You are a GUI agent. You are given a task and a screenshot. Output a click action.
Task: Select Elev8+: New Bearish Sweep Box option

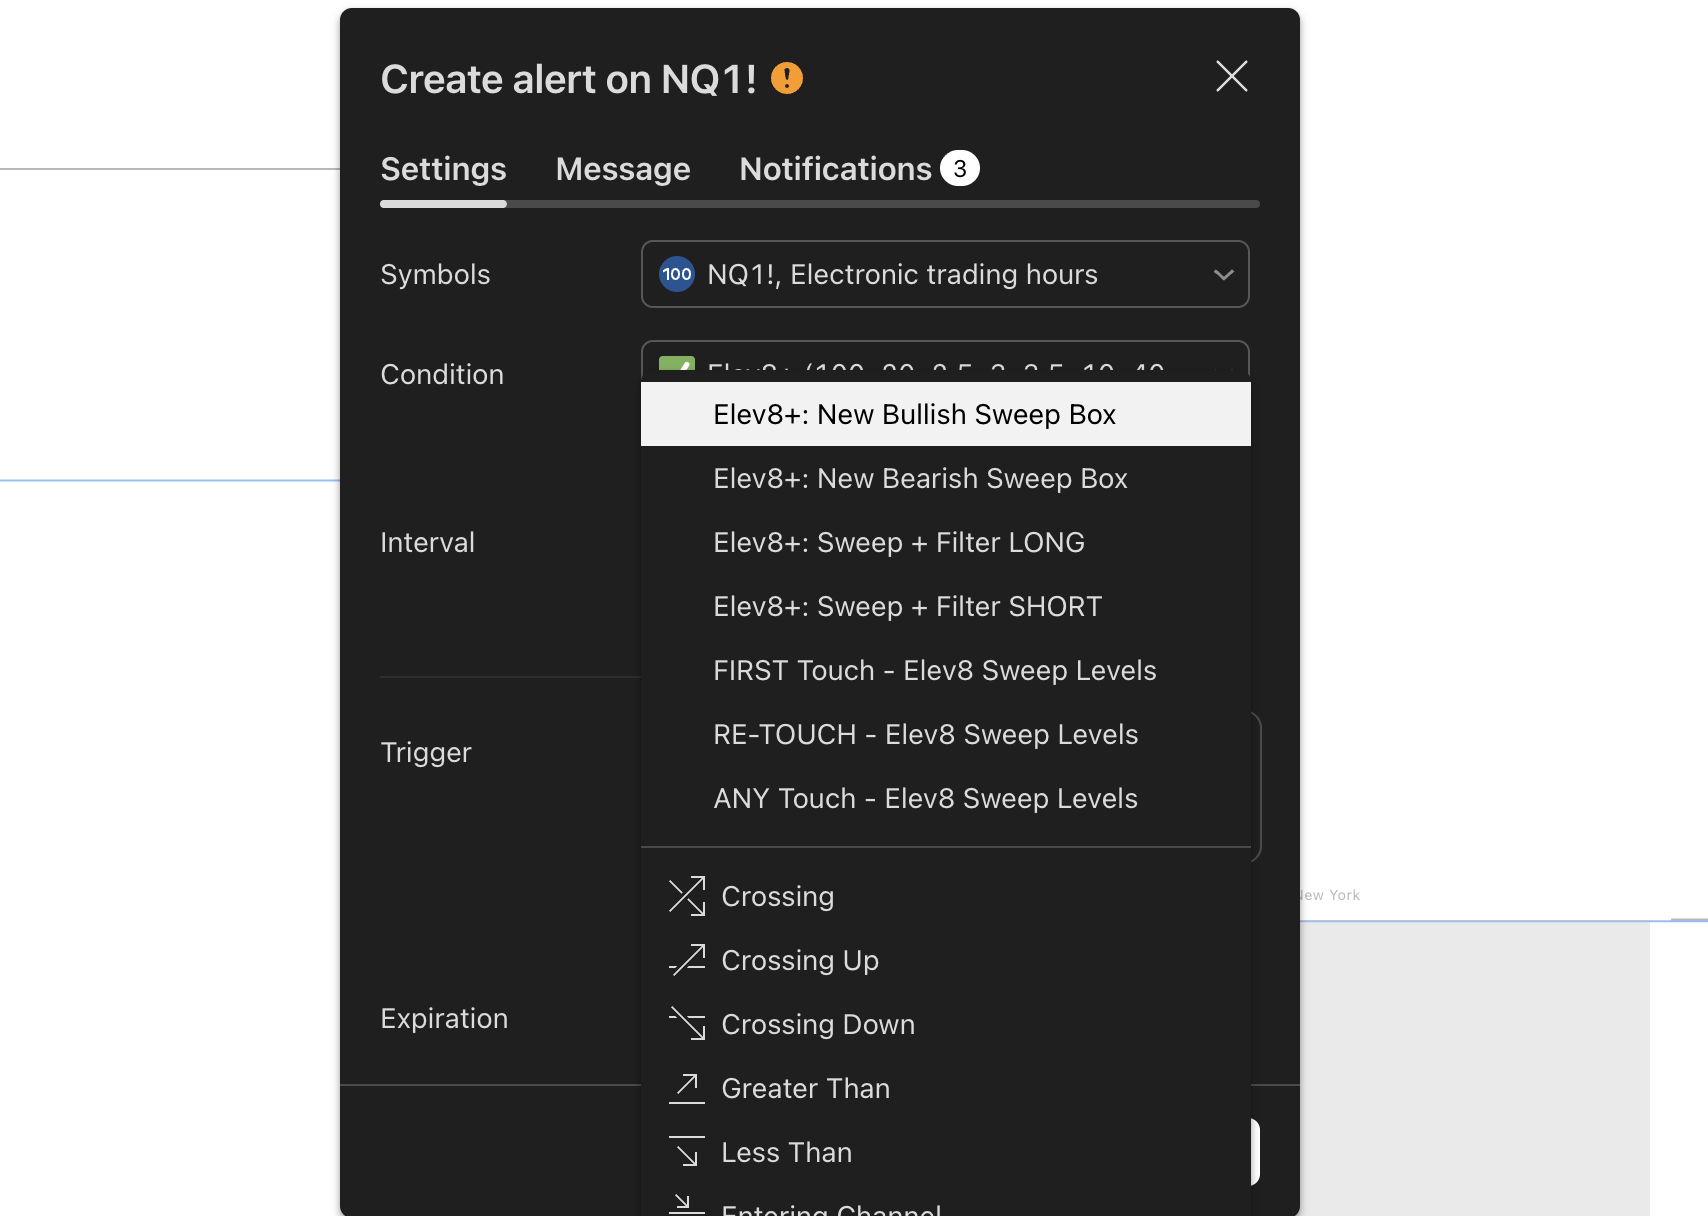(x=920, y=478)
